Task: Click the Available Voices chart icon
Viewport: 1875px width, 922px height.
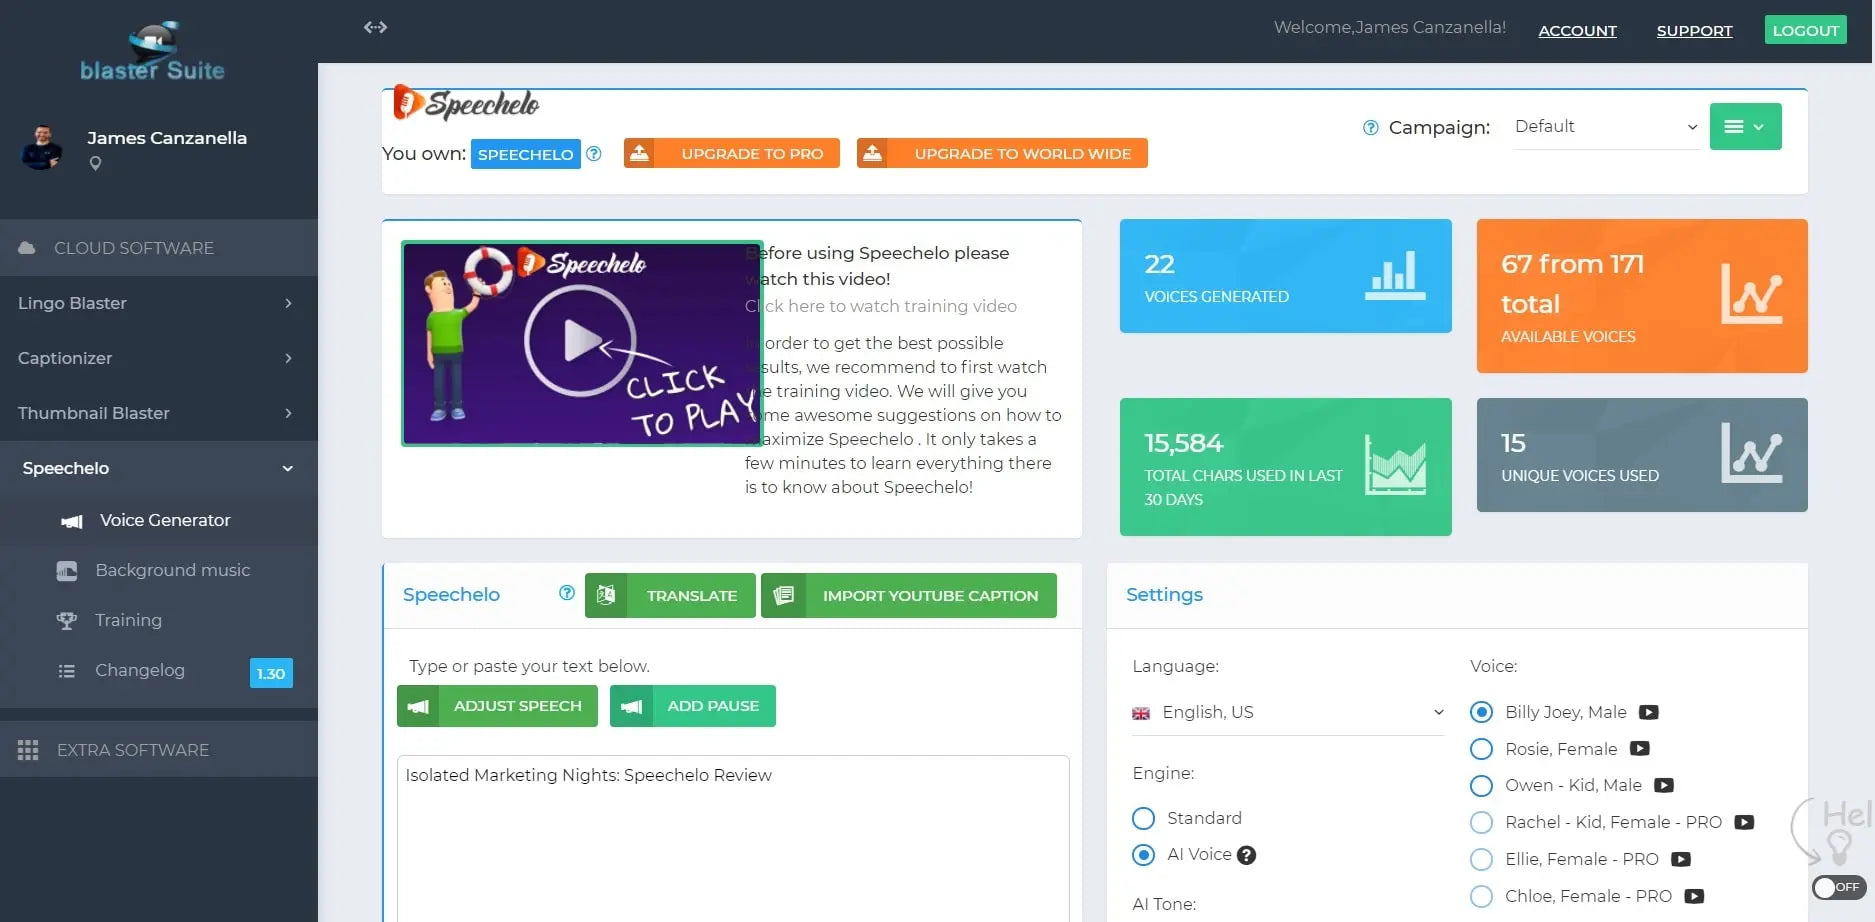Action: pos(1752,294)
